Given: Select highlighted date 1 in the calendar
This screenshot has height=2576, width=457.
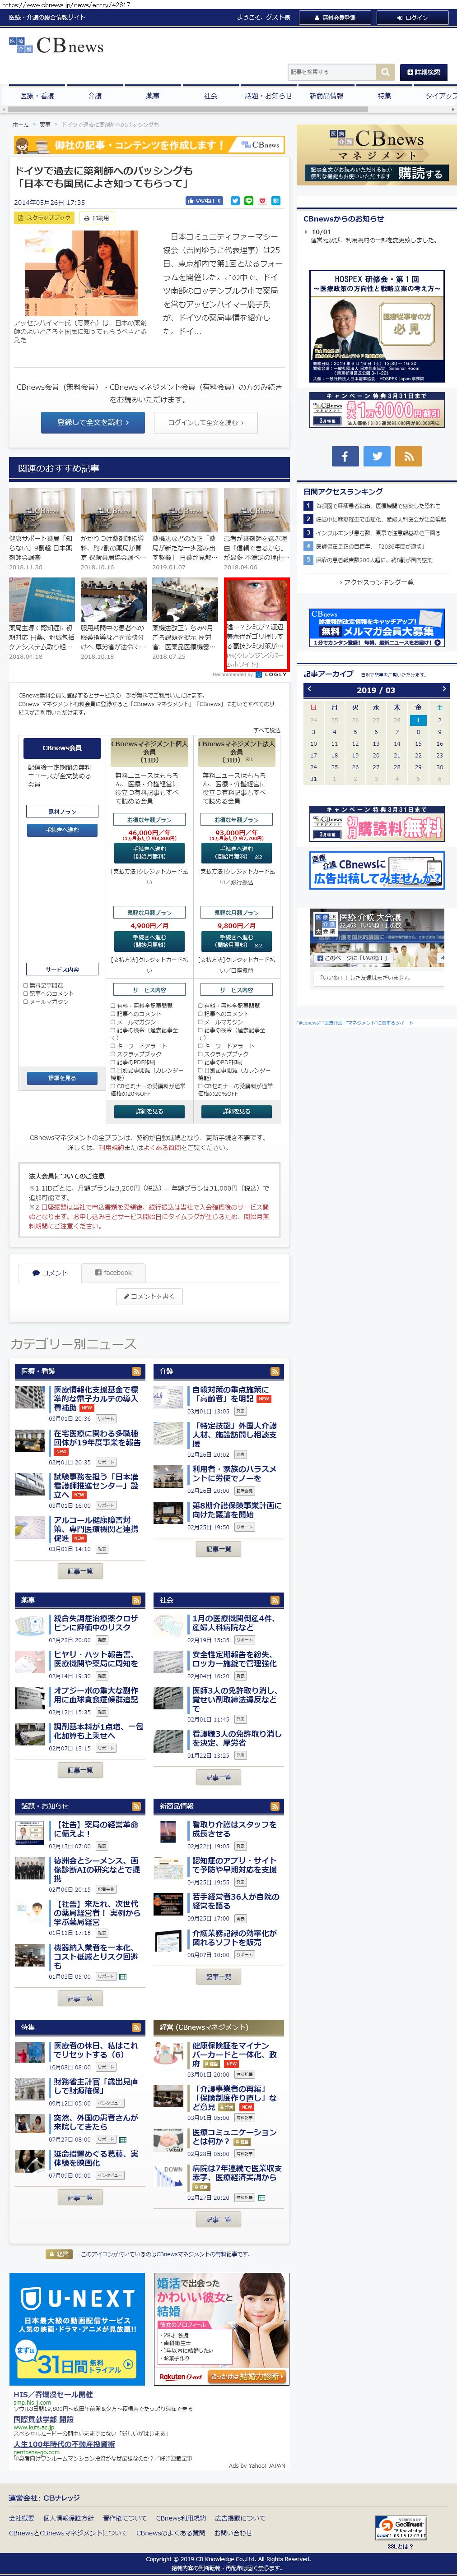Looking at the screenshot, I should pyautogui.click(x=418, y=720).
